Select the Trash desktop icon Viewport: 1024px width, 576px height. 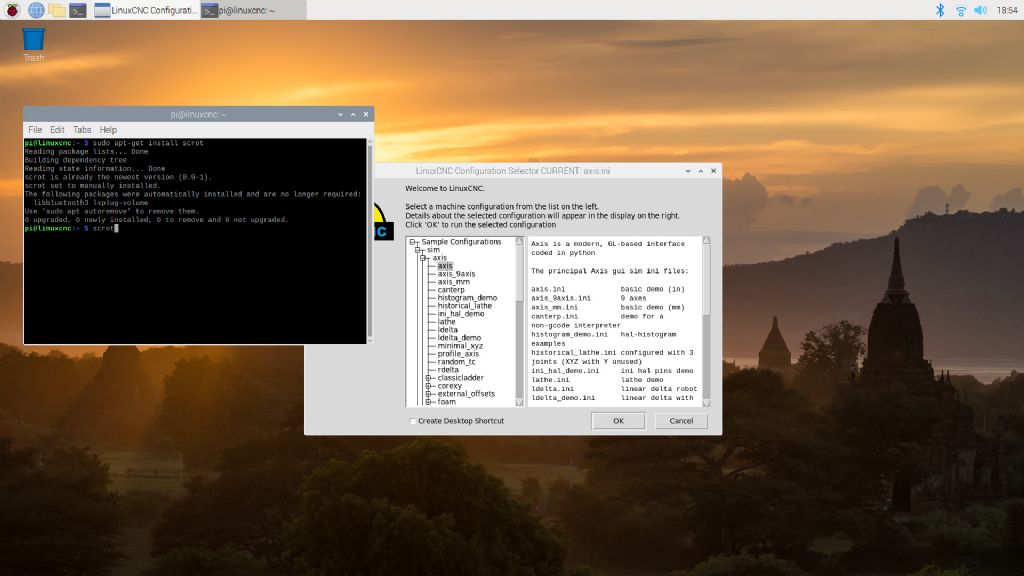pyautogui.click(x=34, y=44)
